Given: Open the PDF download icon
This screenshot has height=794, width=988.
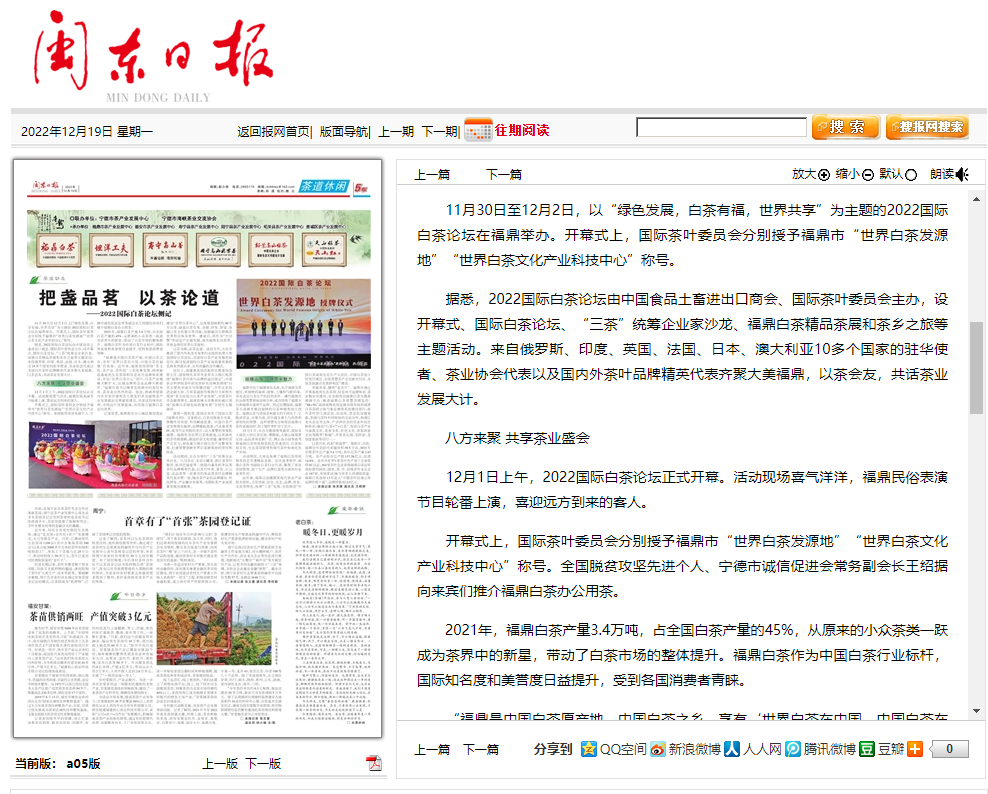Looking at the screenshot, I should (x=374, y=763).
